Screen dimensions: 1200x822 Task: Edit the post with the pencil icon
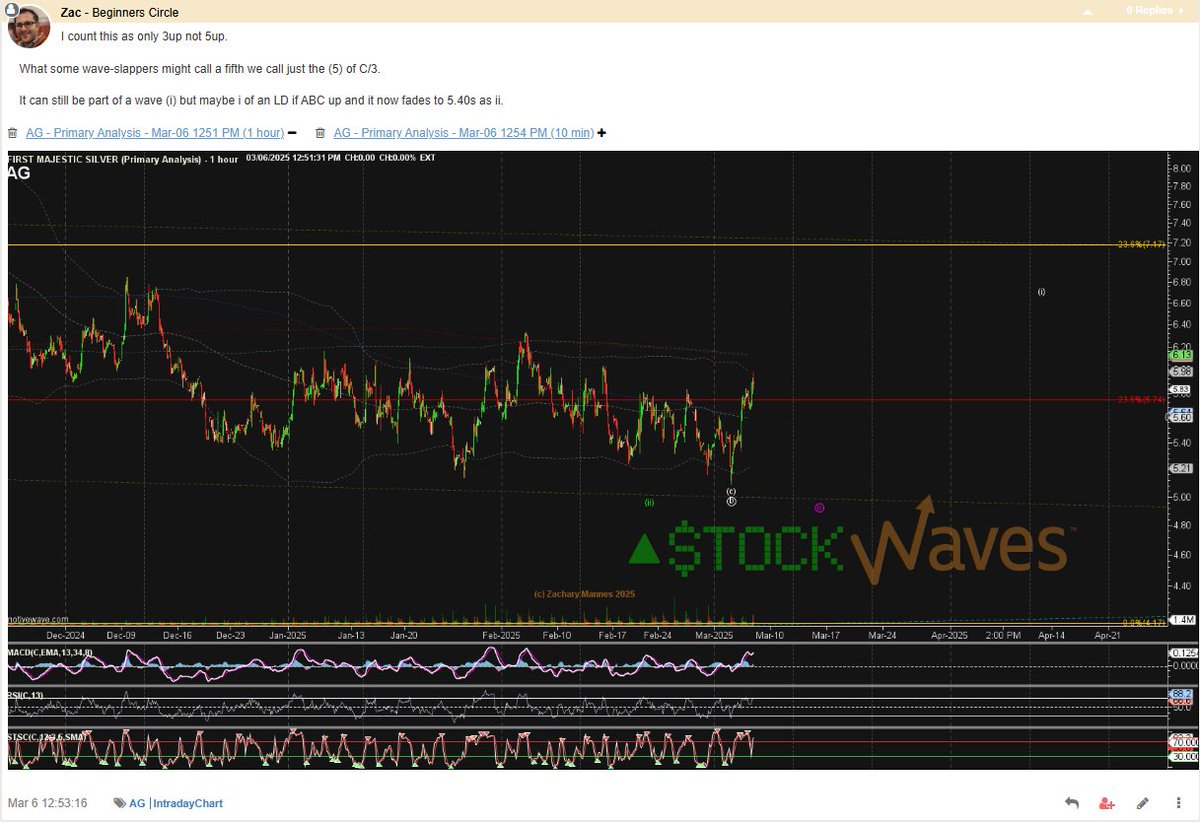(1143, 803)
